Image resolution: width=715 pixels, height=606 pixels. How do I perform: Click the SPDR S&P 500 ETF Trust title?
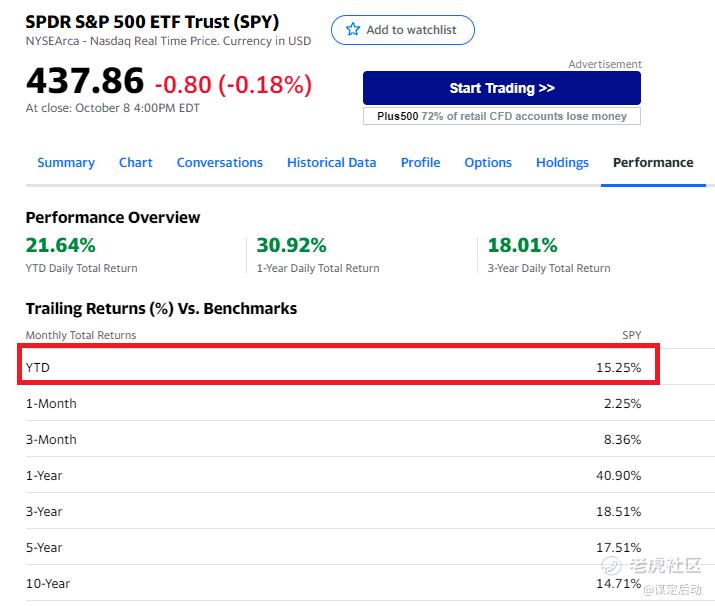[152, 22]
